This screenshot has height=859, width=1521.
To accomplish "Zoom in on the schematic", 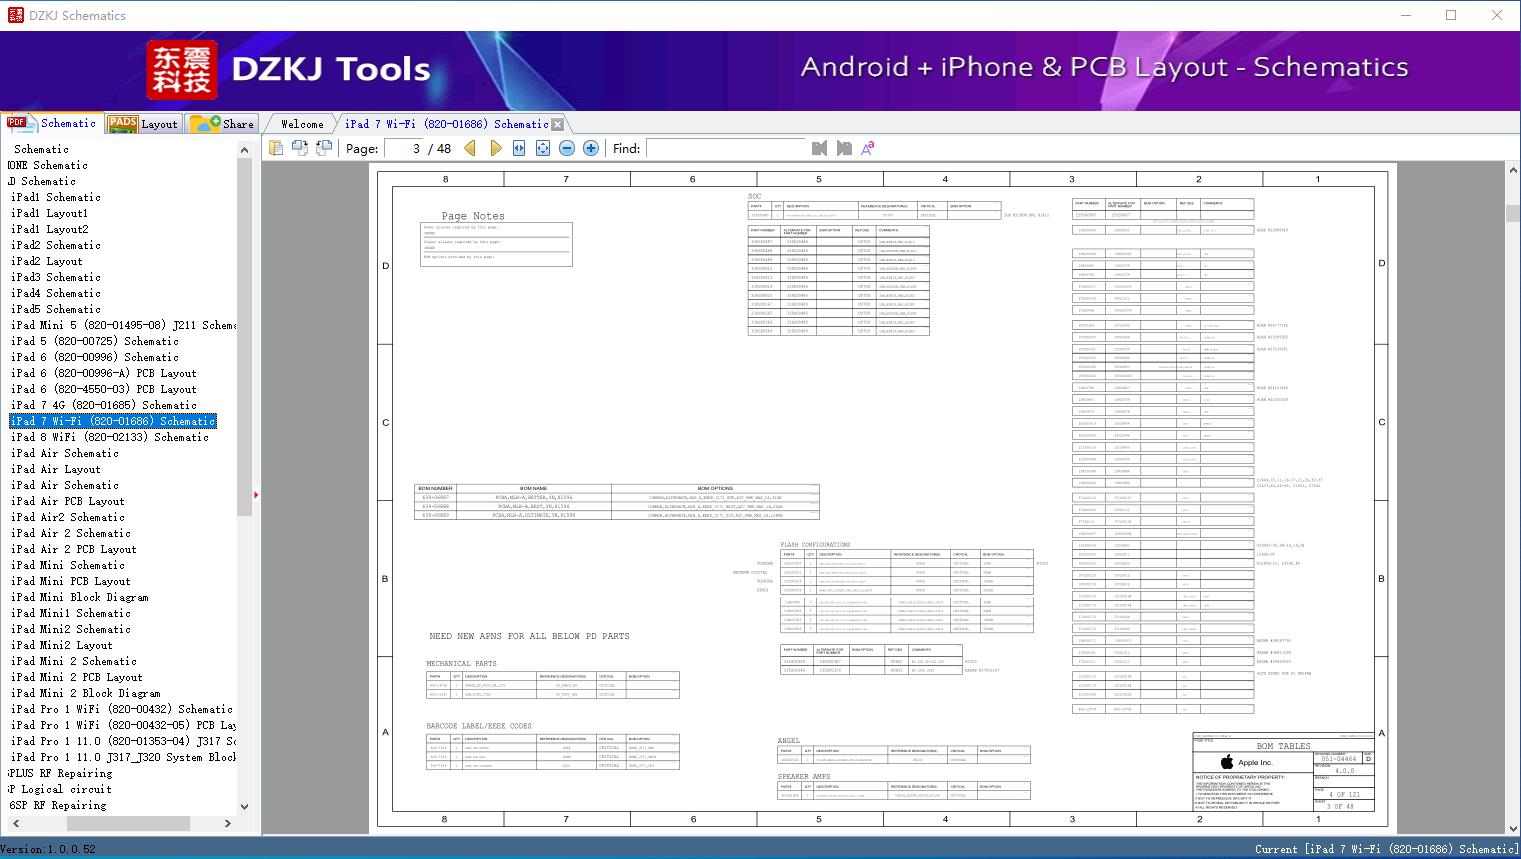I will click(591, 148).
